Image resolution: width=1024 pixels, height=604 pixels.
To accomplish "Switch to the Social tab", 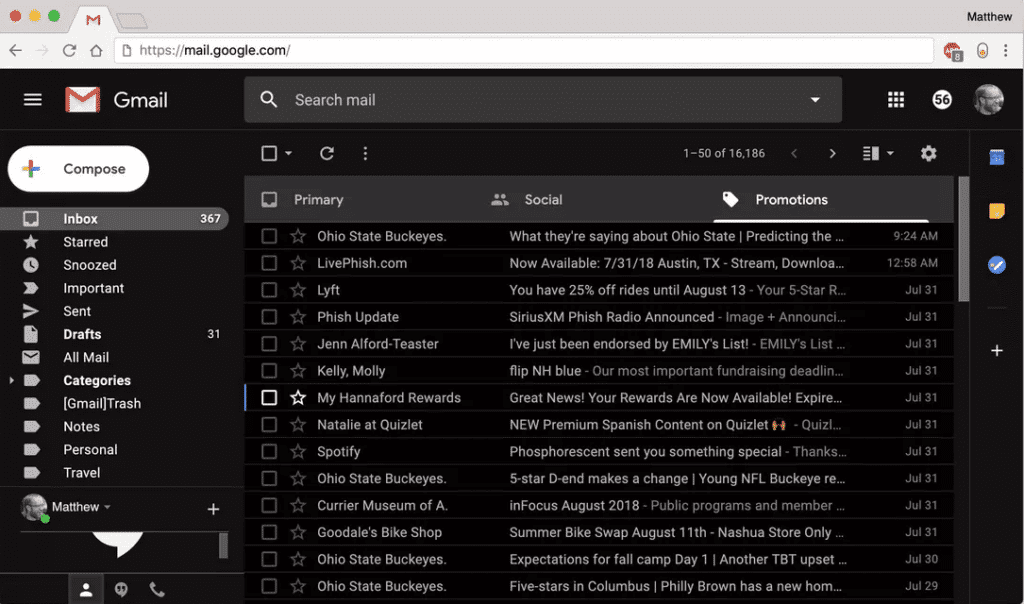I will pos(543,200).
